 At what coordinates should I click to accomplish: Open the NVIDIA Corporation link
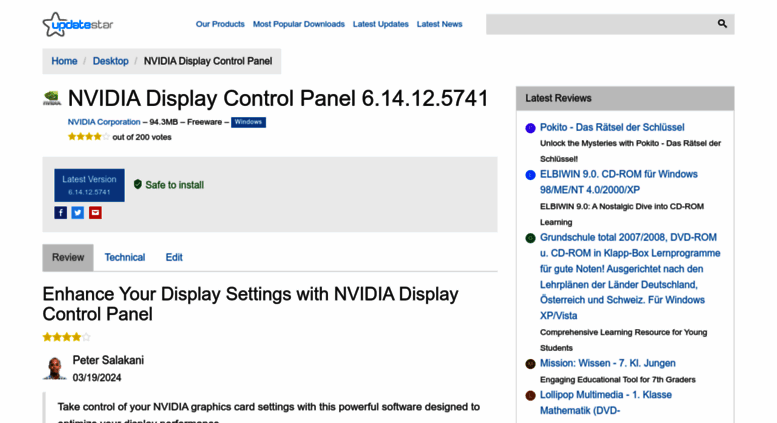pos(104,122)
